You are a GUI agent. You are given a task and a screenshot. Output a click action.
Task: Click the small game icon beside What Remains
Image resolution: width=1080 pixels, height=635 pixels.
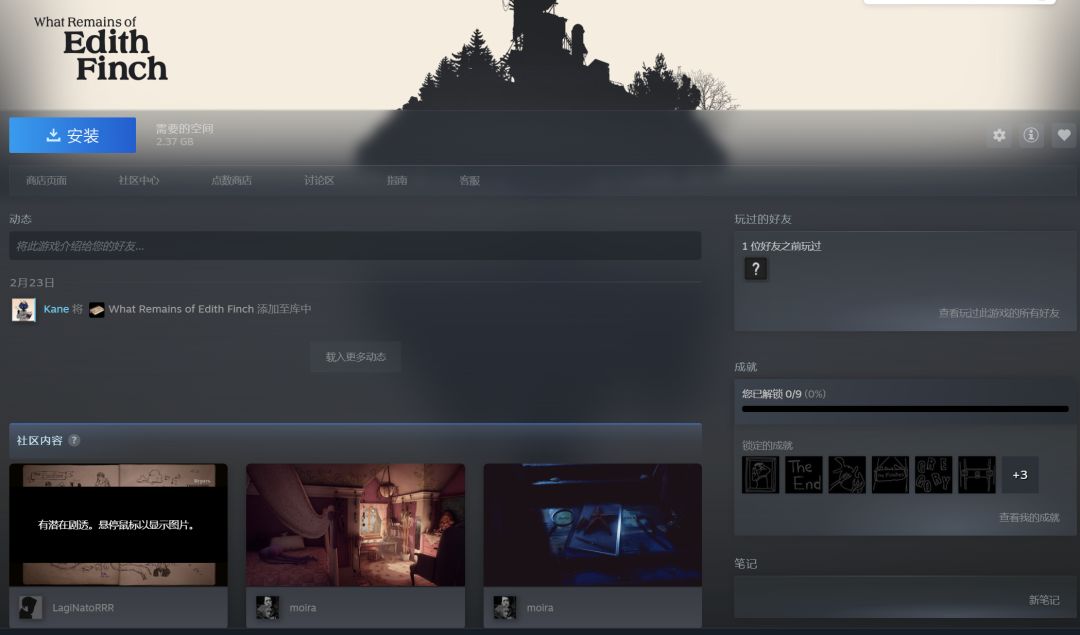tap(96, 310)
